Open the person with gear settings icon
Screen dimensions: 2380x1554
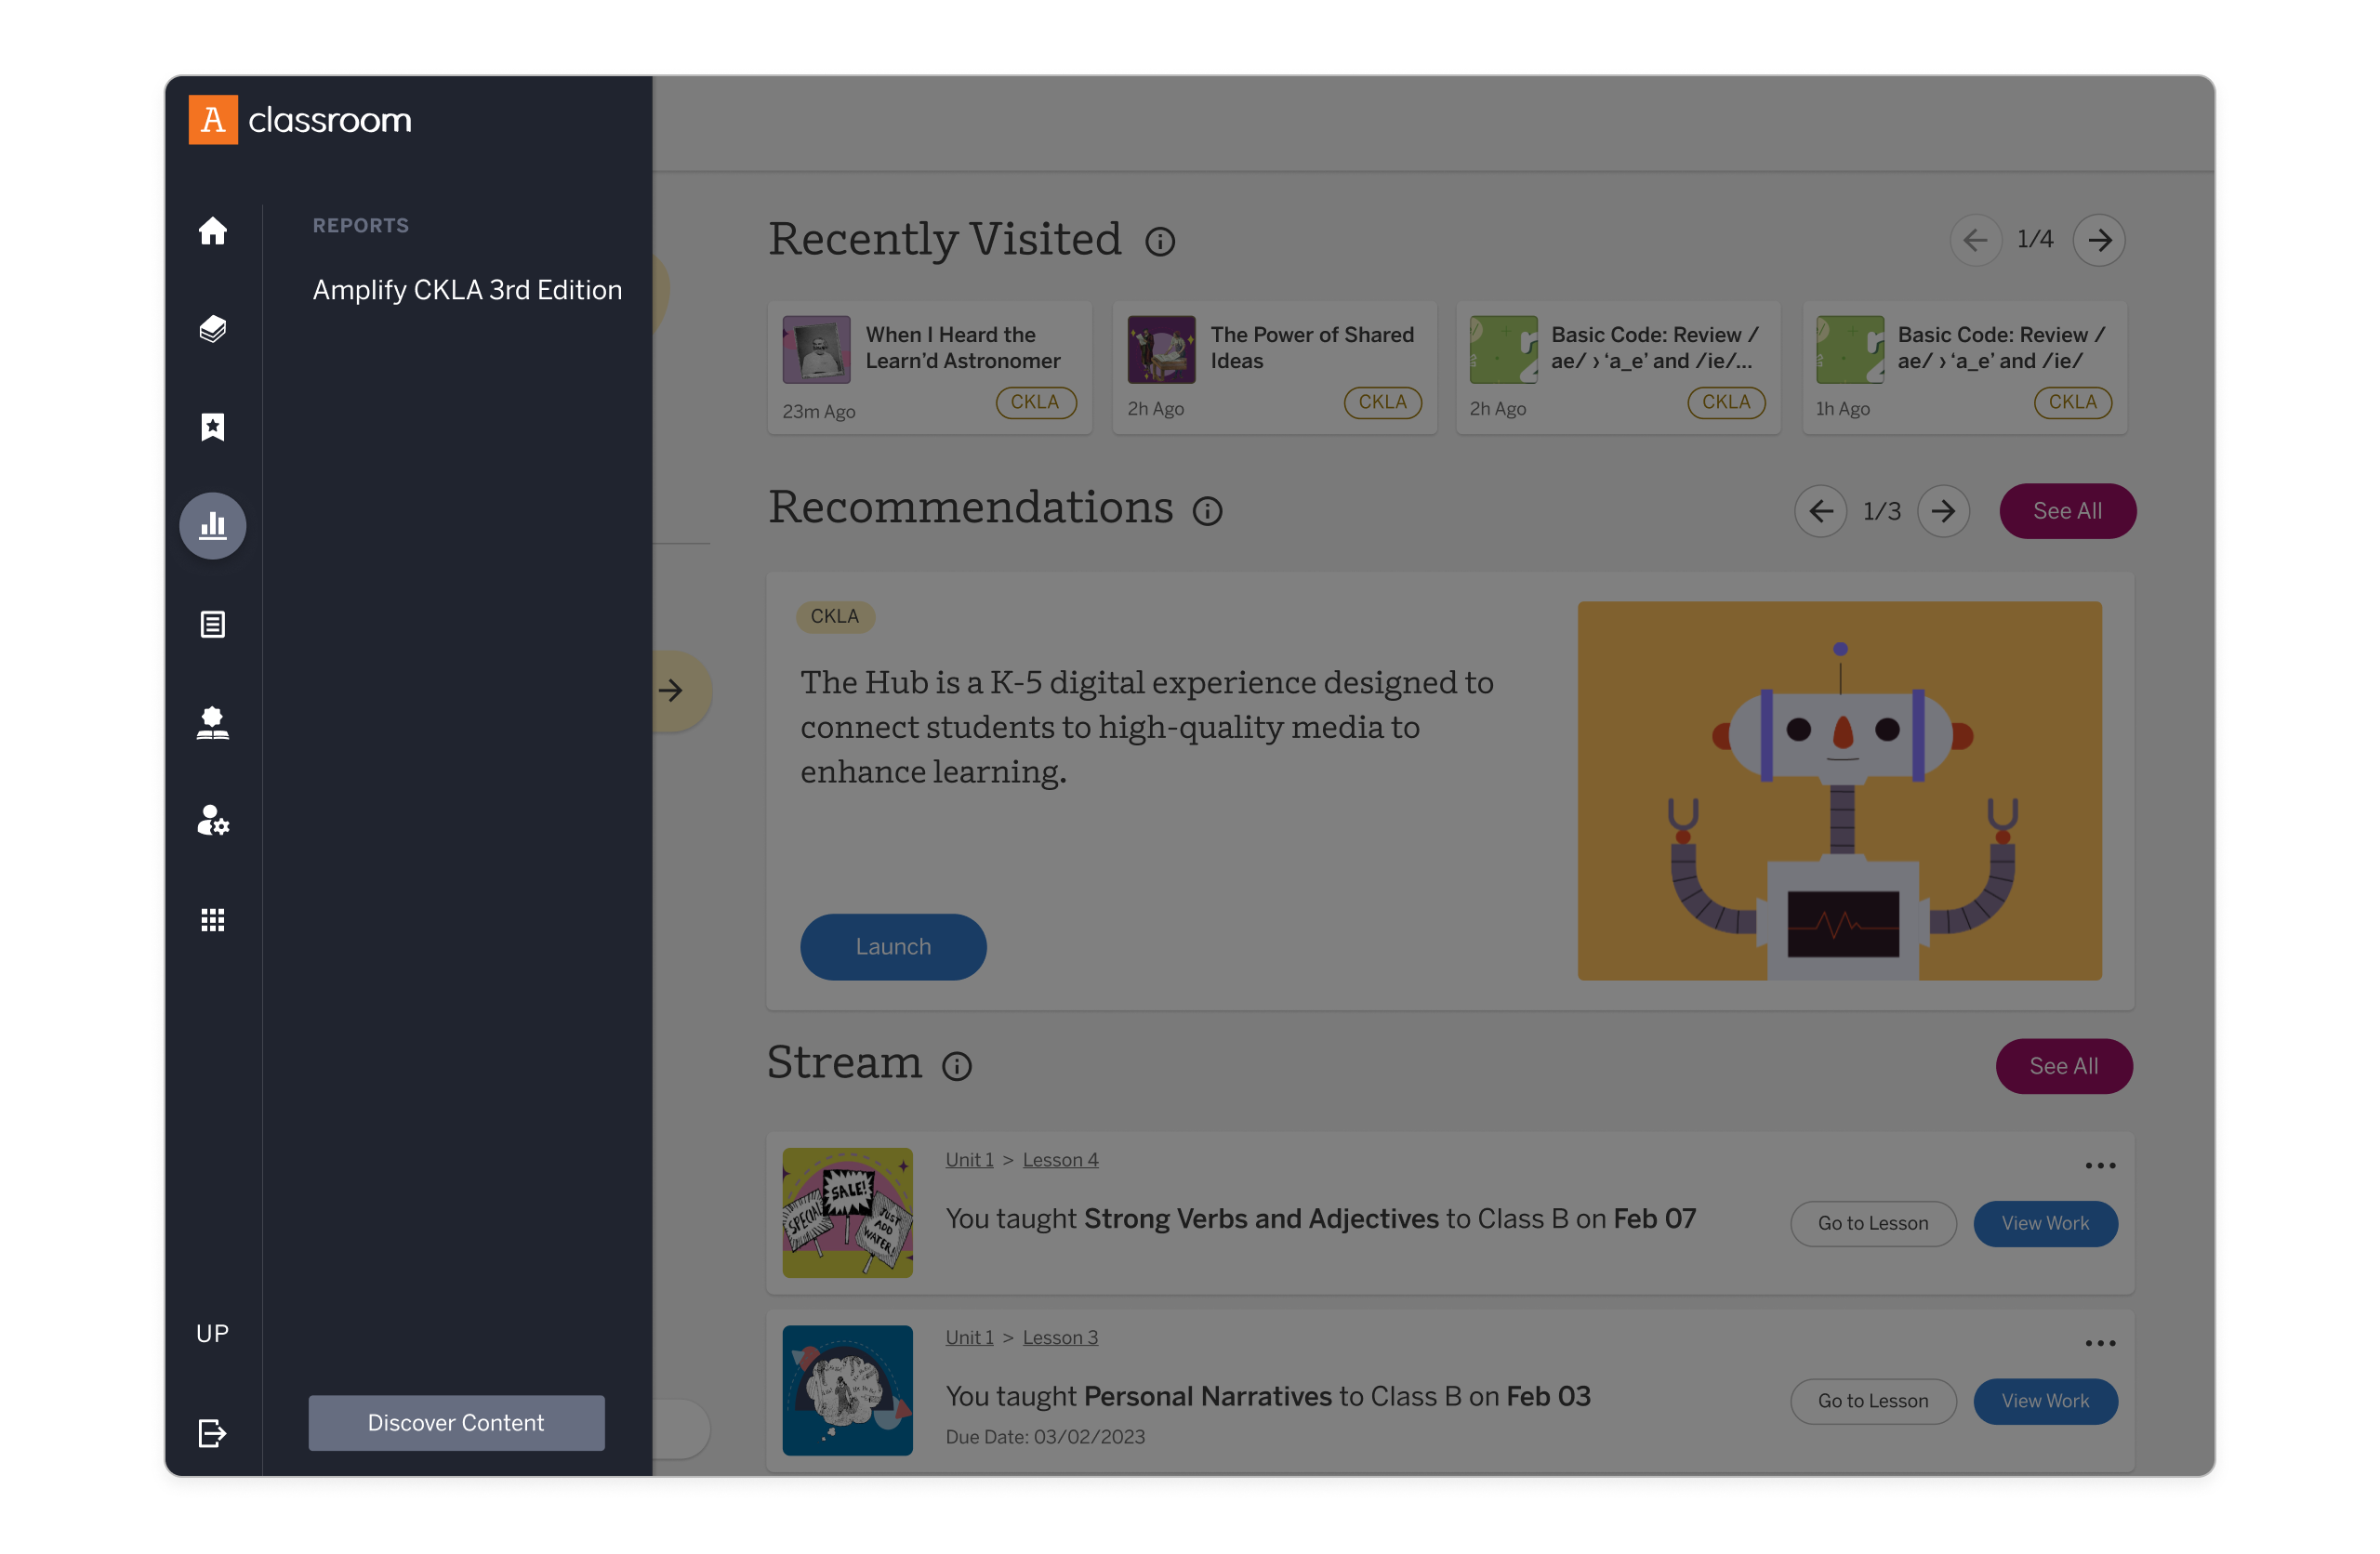click(x=212, y=821)
